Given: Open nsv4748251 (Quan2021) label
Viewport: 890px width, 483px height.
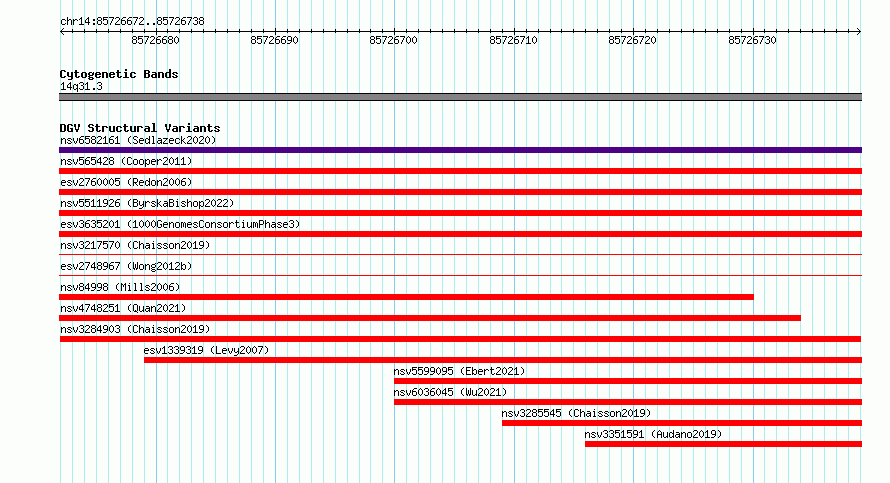Looking at the screenshot, I should 123,308.
